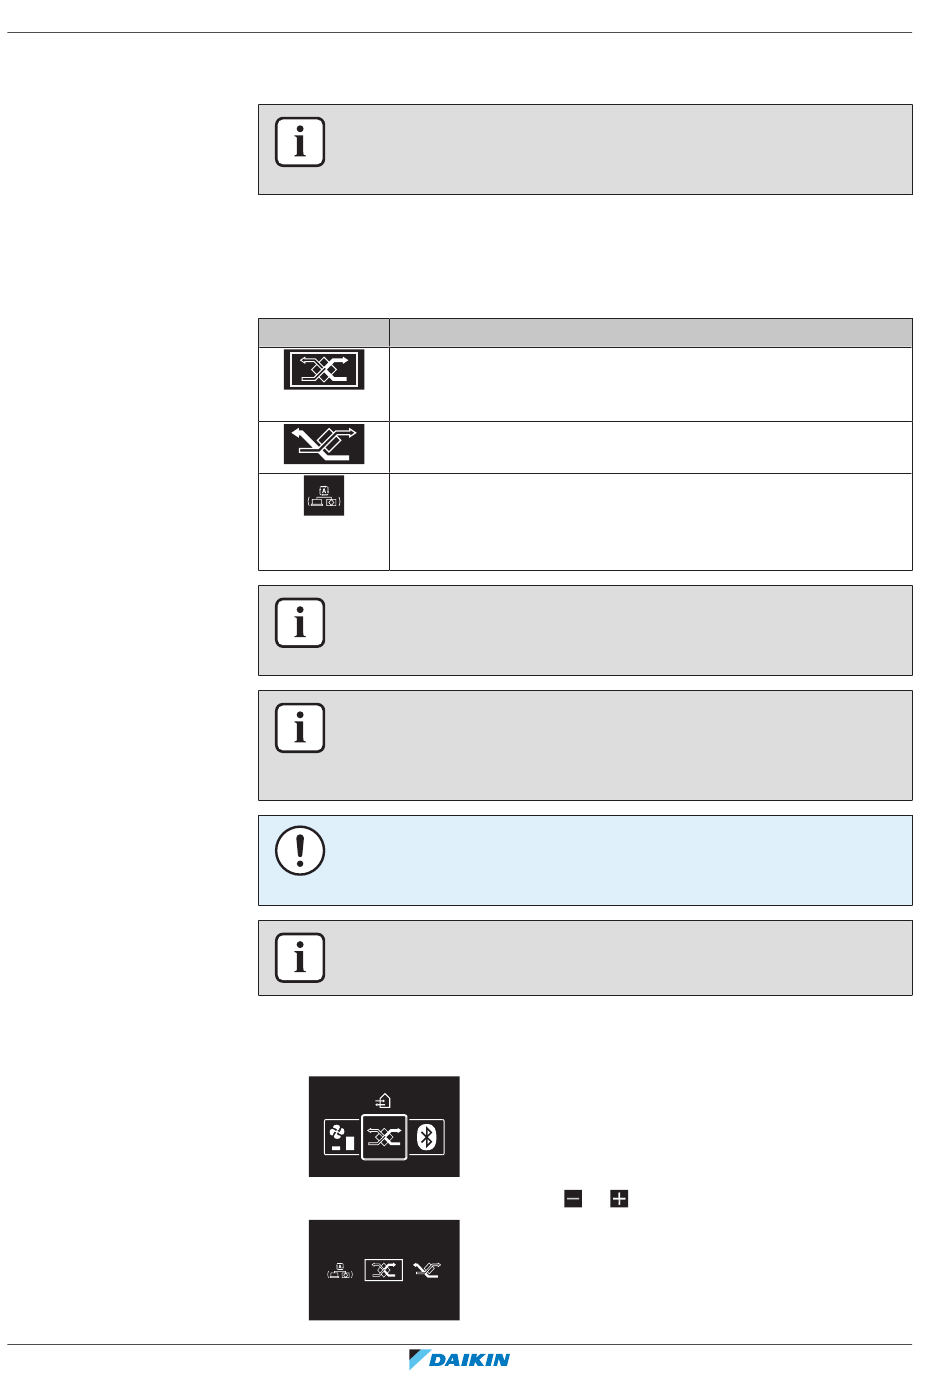Select the Bluetooth icon on the menu screen
This screenshot has height=1387, width=950.
[x=426, y=1137]
